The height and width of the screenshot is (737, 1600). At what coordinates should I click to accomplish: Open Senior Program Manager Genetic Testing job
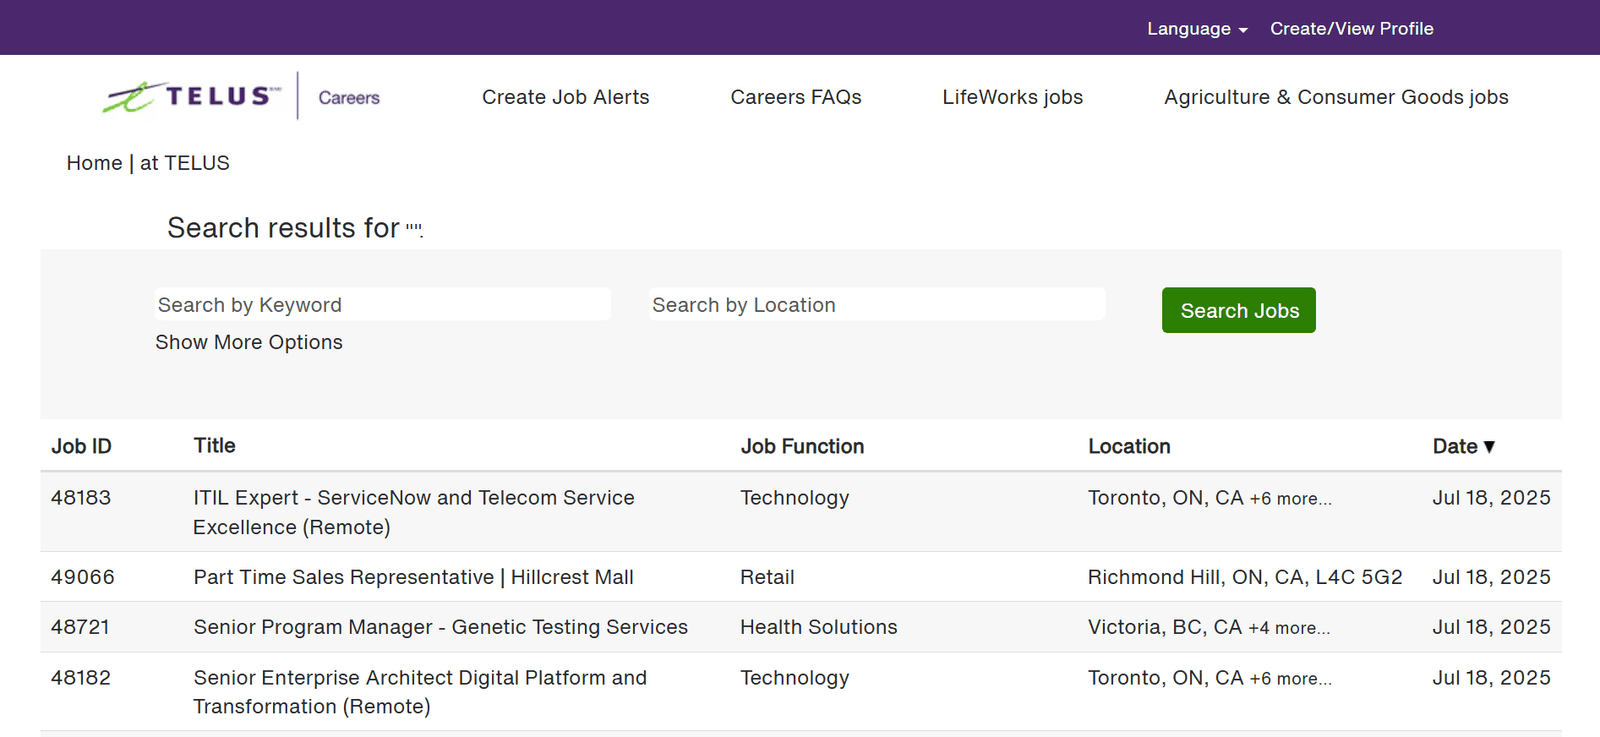441,627
